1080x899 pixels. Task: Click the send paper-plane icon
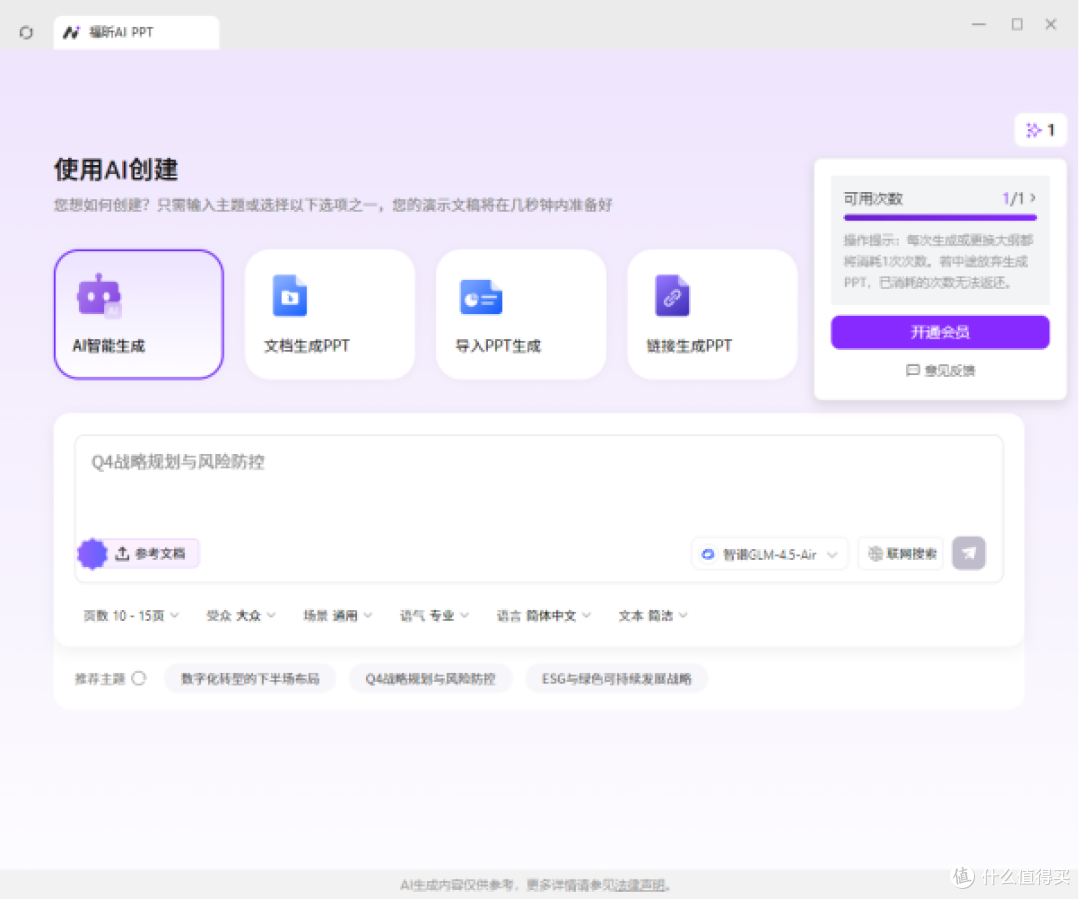click(968, 554)
